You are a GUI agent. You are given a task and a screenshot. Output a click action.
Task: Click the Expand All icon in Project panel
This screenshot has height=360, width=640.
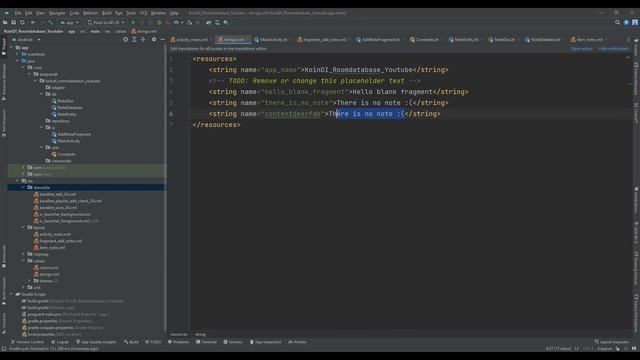point(134,40)
